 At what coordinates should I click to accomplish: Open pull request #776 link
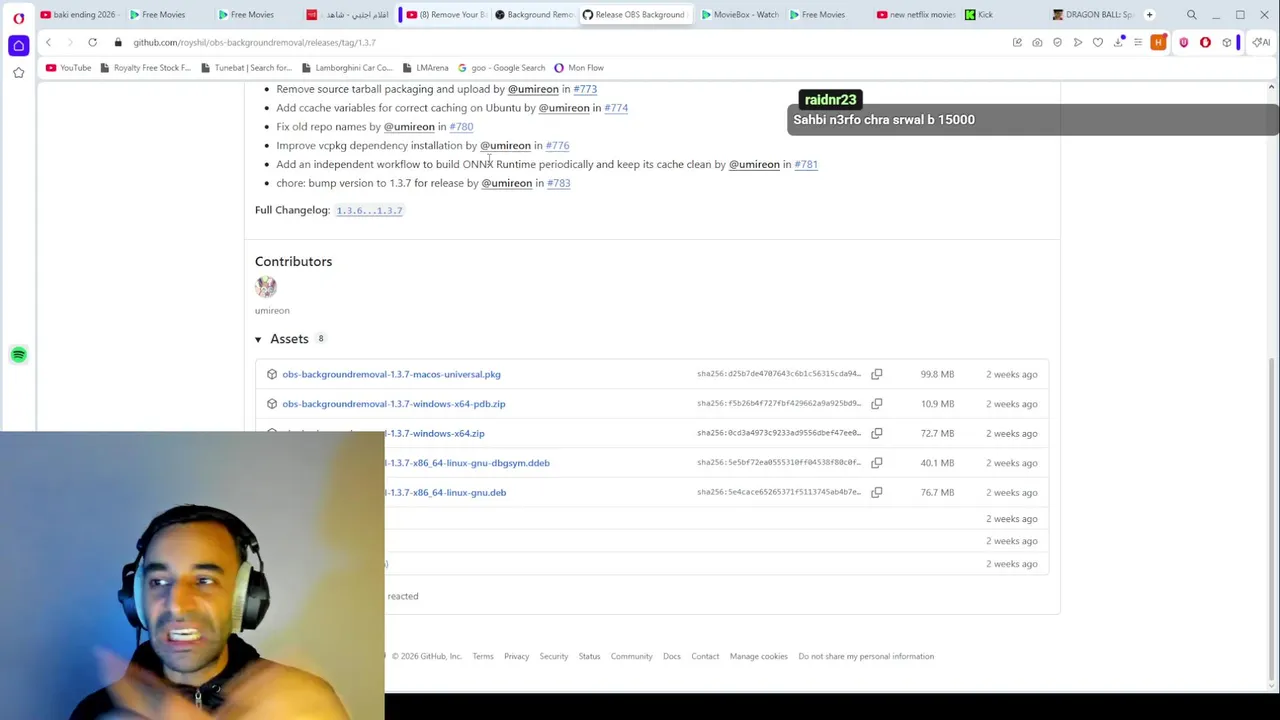coord(557,146)
